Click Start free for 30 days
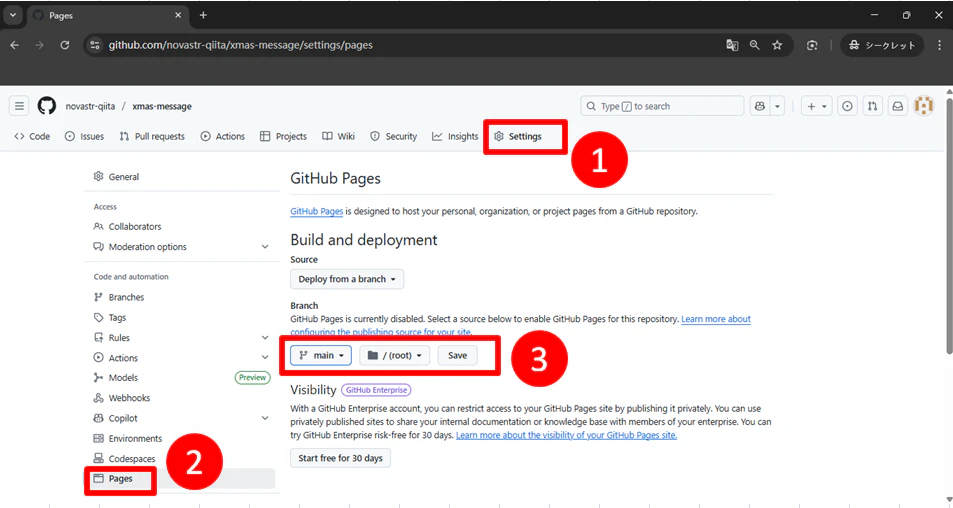The height and width of the screenshot is (508, 953). (340, 458)
